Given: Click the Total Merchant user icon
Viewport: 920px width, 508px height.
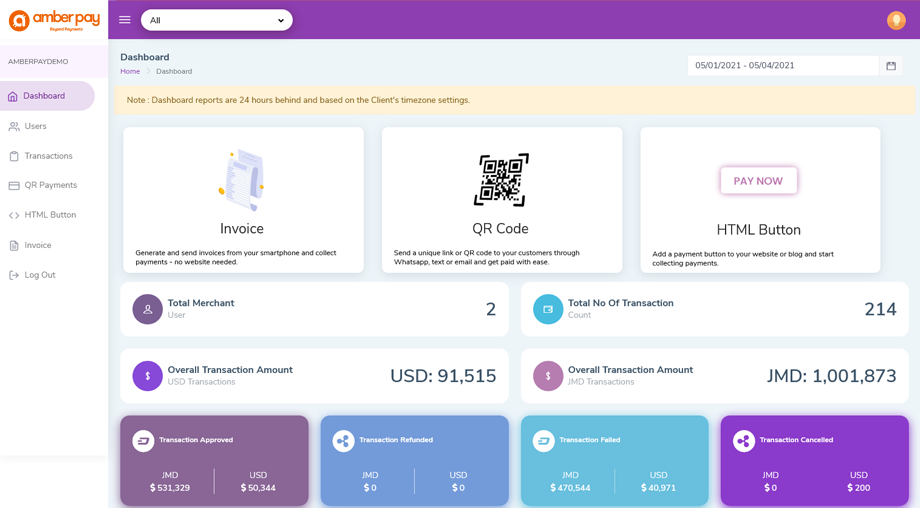Looking at the screenshot, I should (x=148, y=309).
